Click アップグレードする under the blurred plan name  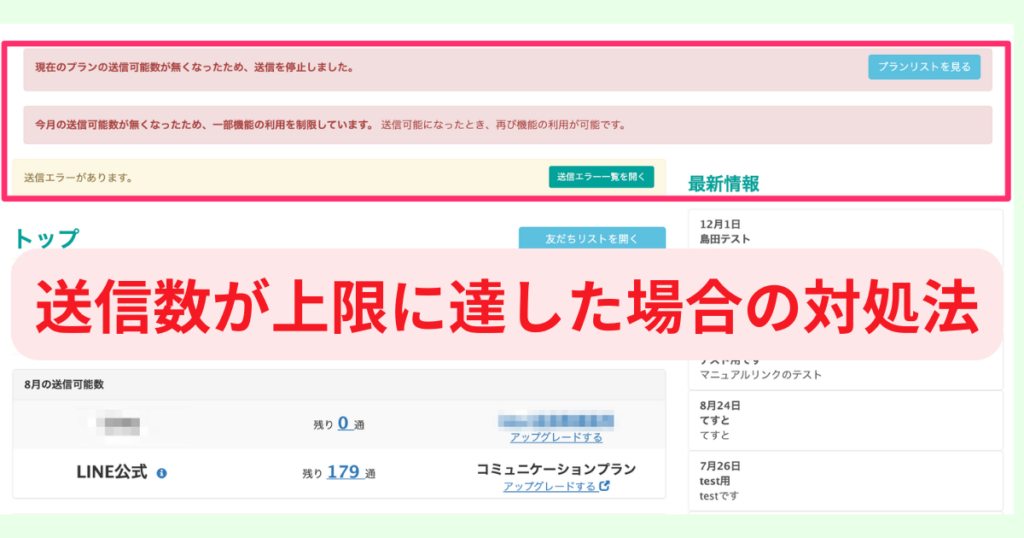[x=556, y=438]
